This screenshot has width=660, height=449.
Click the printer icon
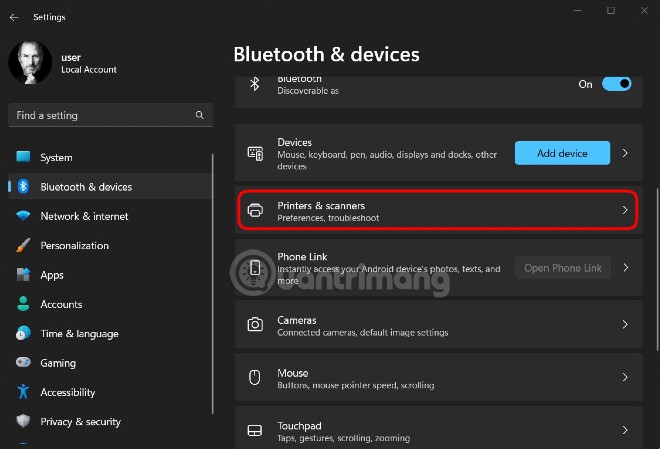pyautogui.click(x=255, y=210)
